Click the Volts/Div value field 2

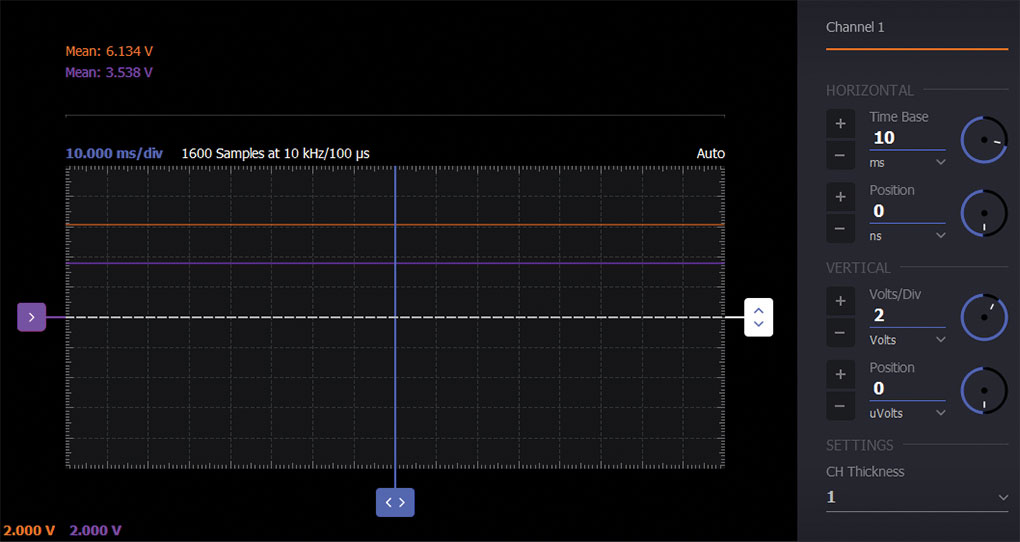(x=907, y=316)
